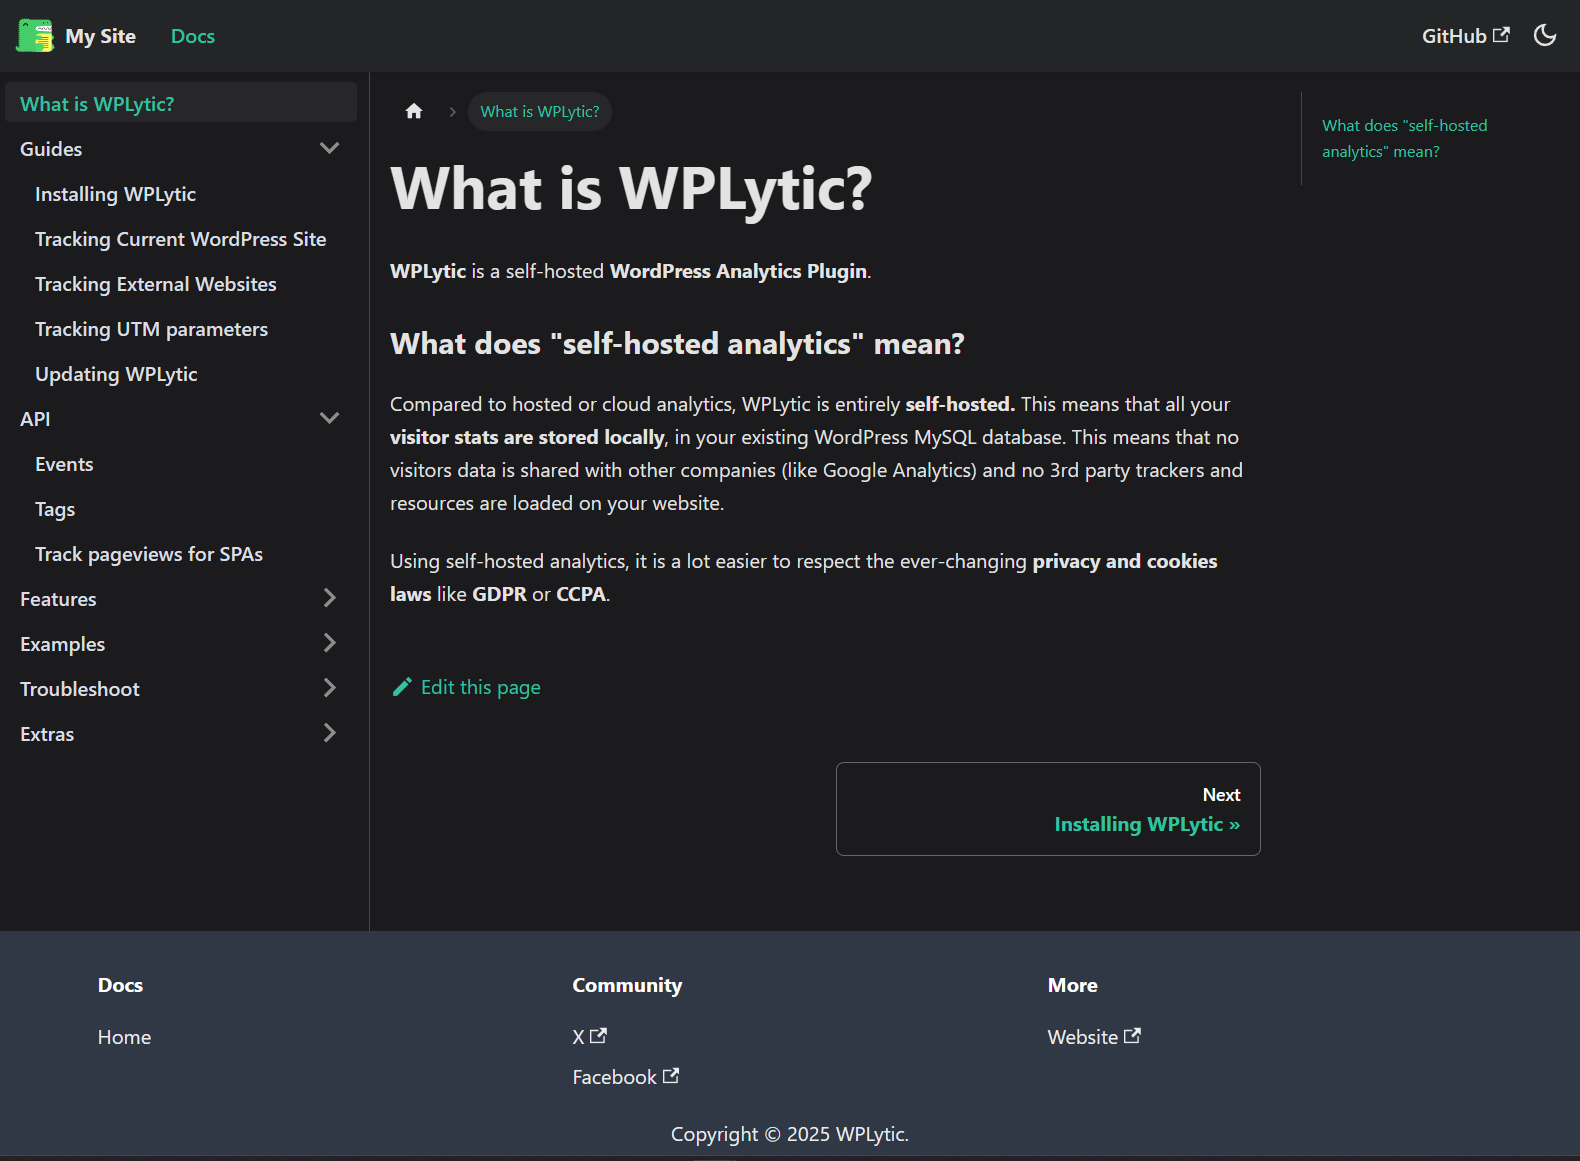Click Edit this page link

pos(466,687)
